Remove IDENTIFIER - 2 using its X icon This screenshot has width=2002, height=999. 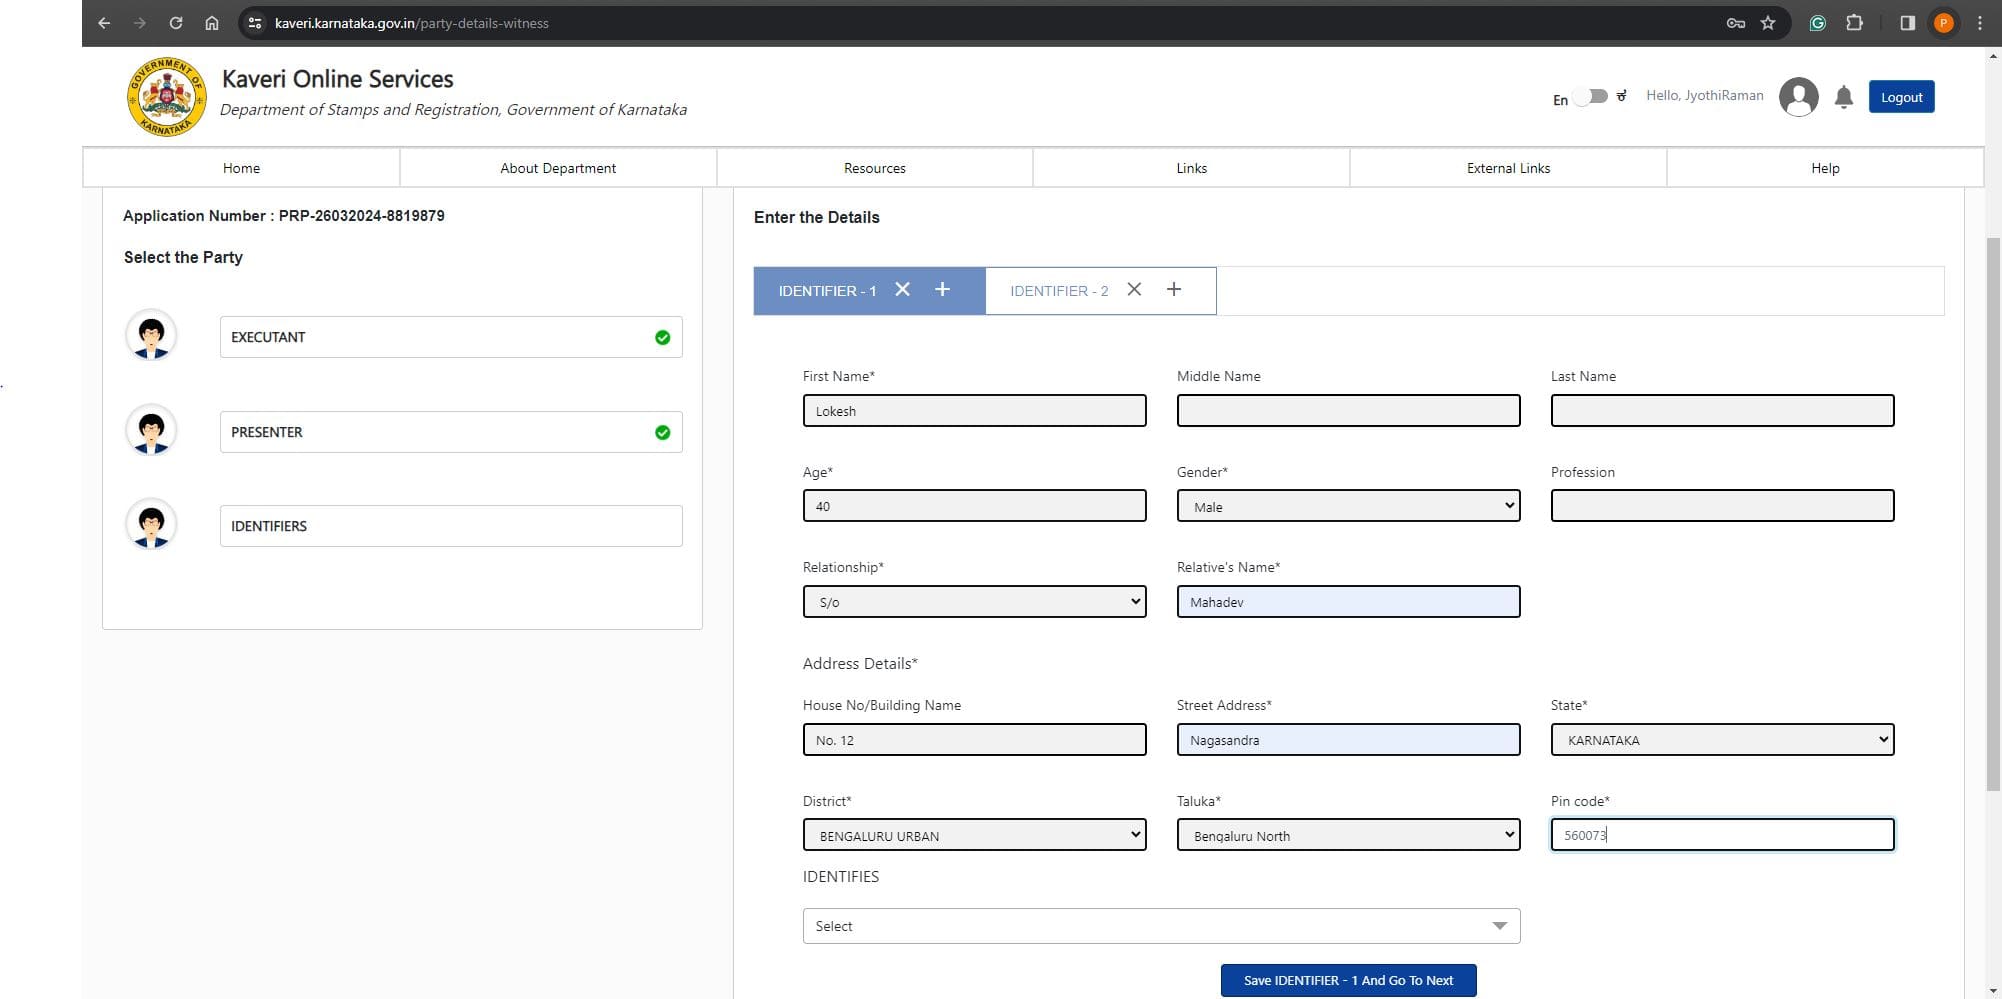click(x=1134, y=290)
